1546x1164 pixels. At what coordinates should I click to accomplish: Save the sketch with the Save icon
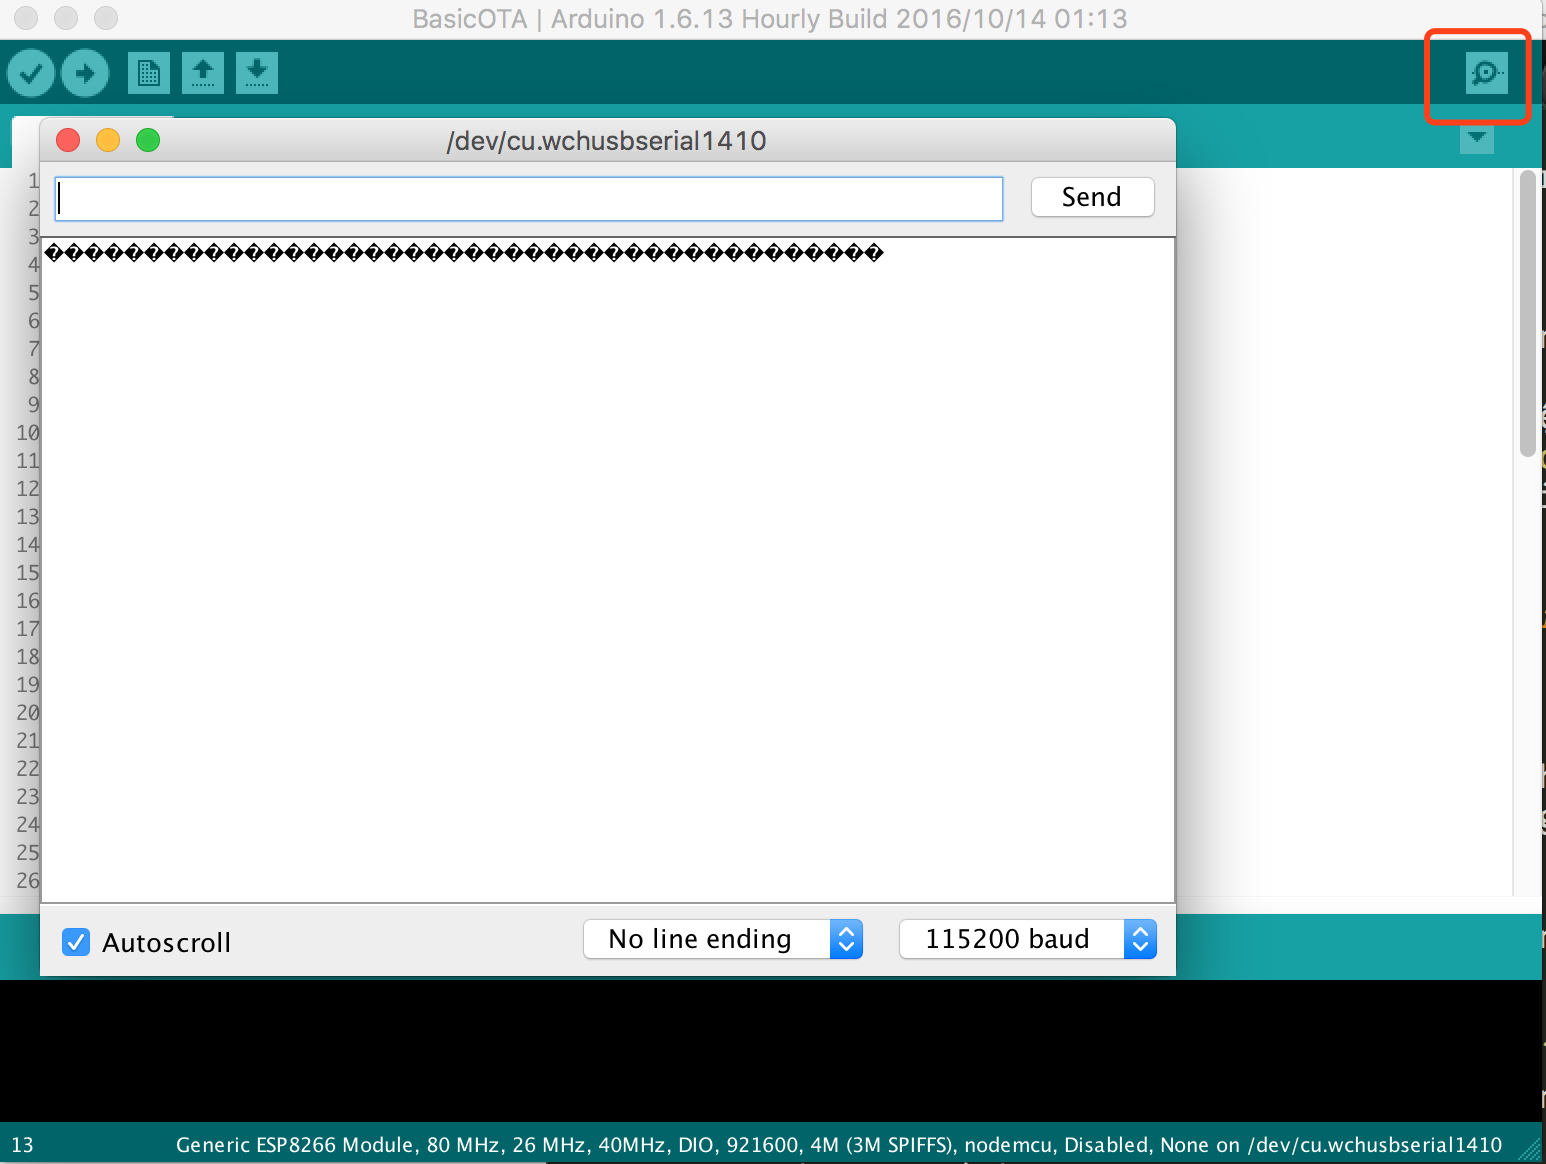click(257, 73)
